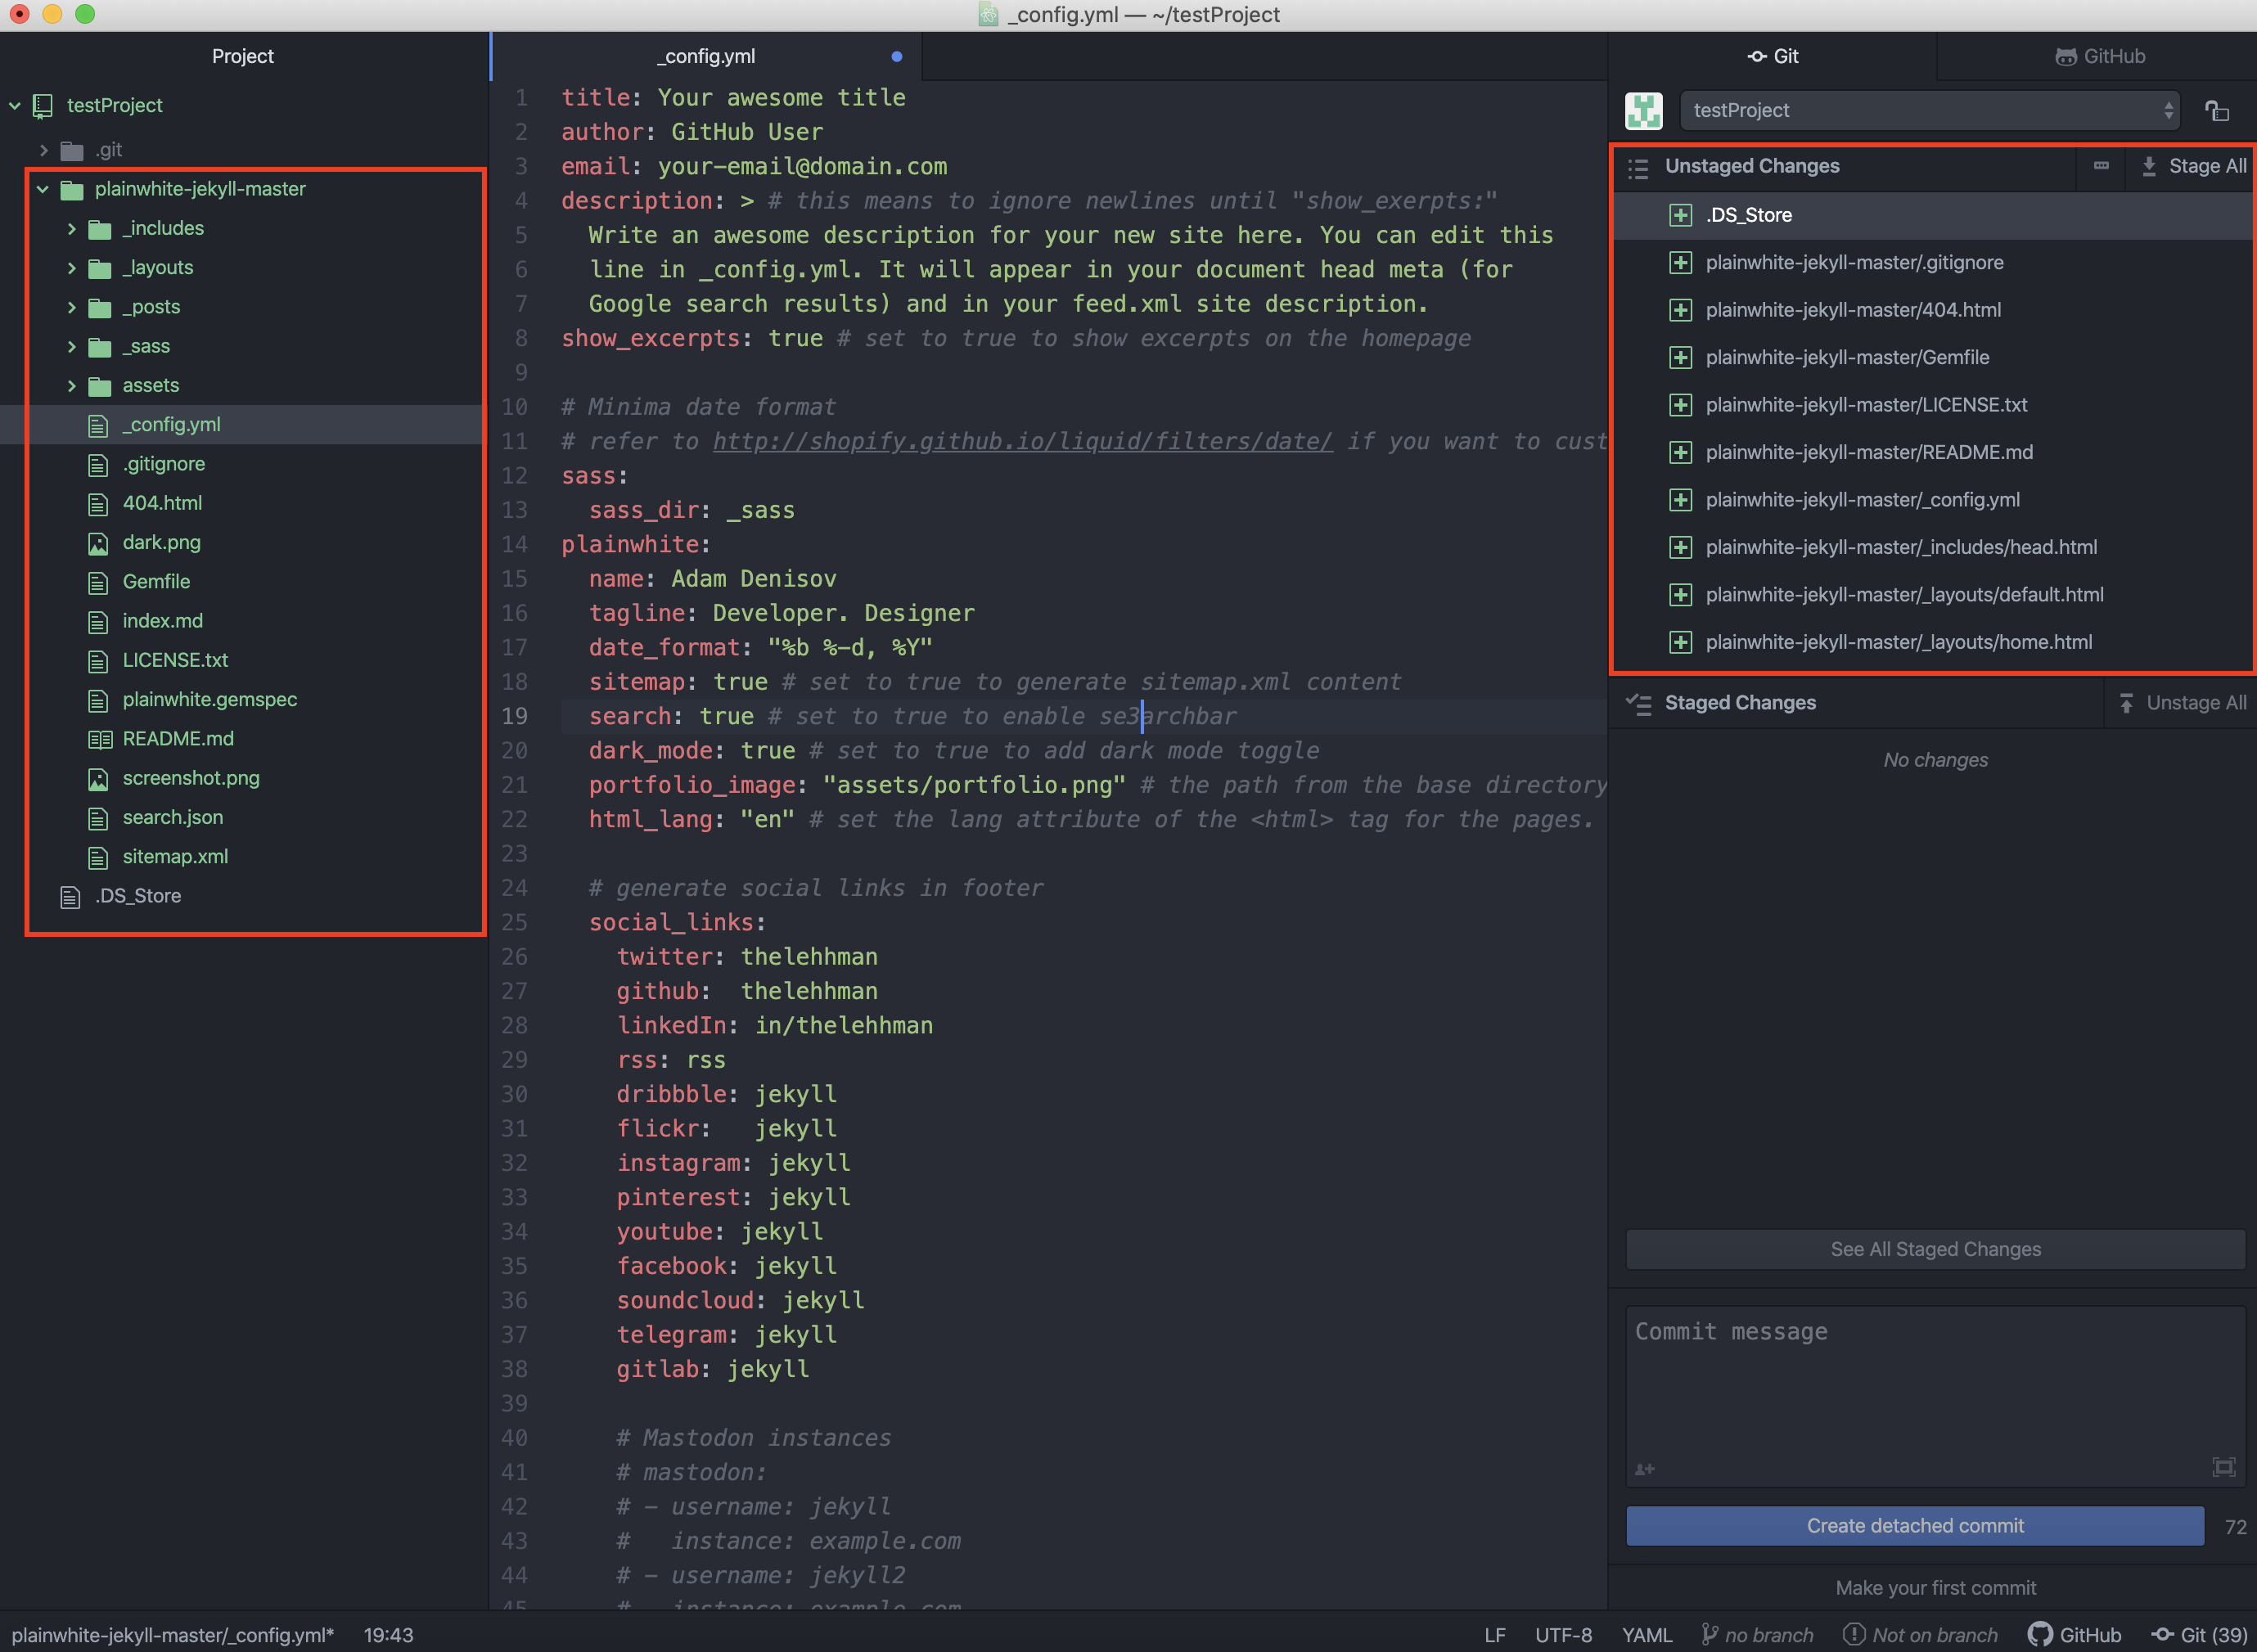Image resolution: width=2257 pixels, height=1652 pixels.
Task: Click the Git (39) status bar item
Action: (x=2198, y=1634)
